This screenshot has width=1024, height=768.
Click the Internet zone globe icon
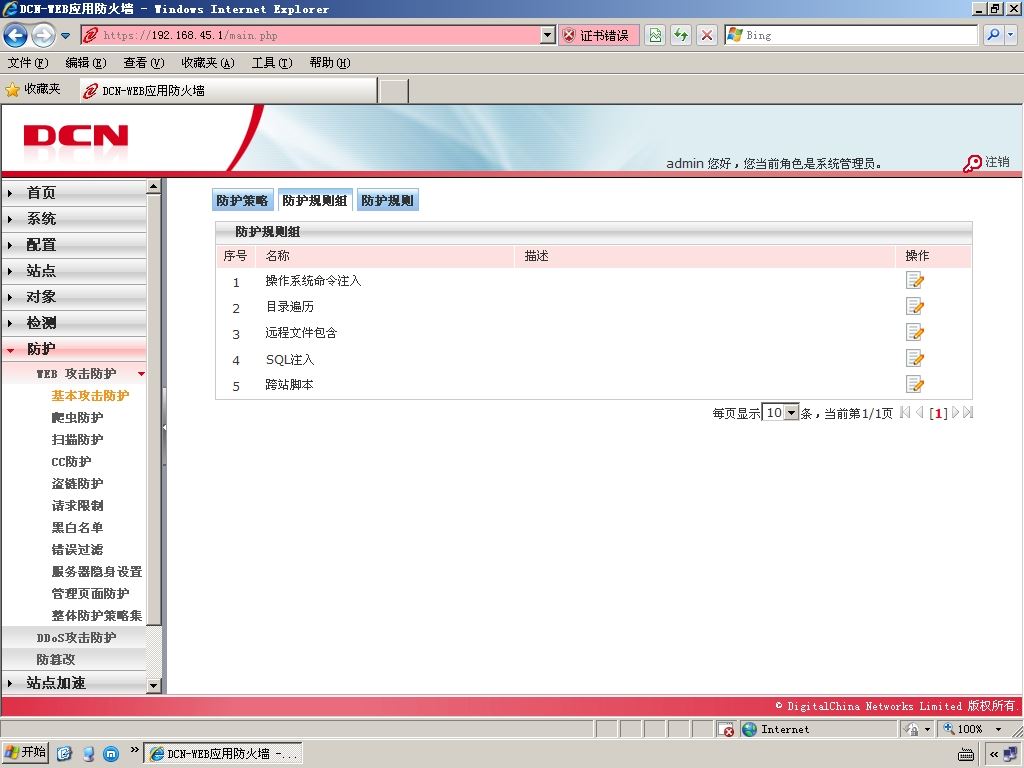click(750, 729)
